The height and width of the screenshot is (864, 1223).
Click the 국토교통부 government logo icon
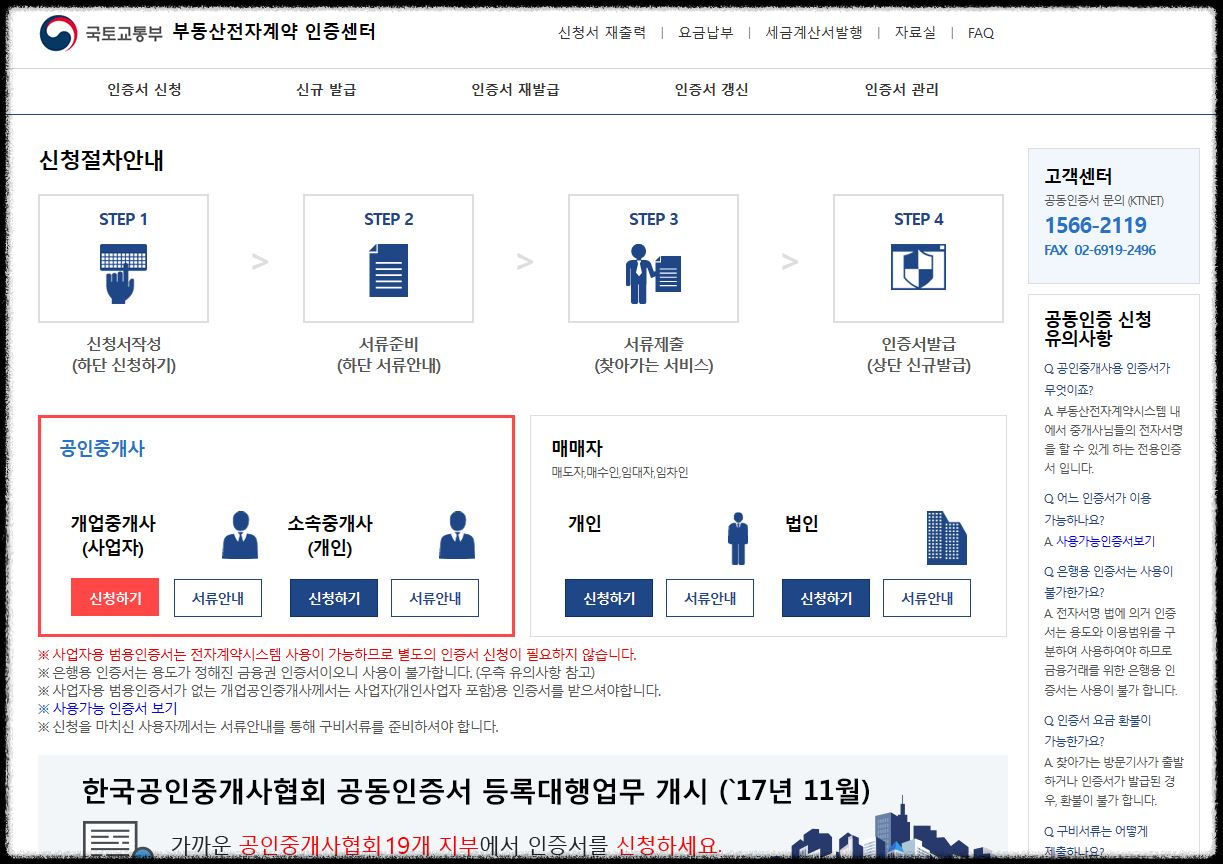tap(55, 32)
